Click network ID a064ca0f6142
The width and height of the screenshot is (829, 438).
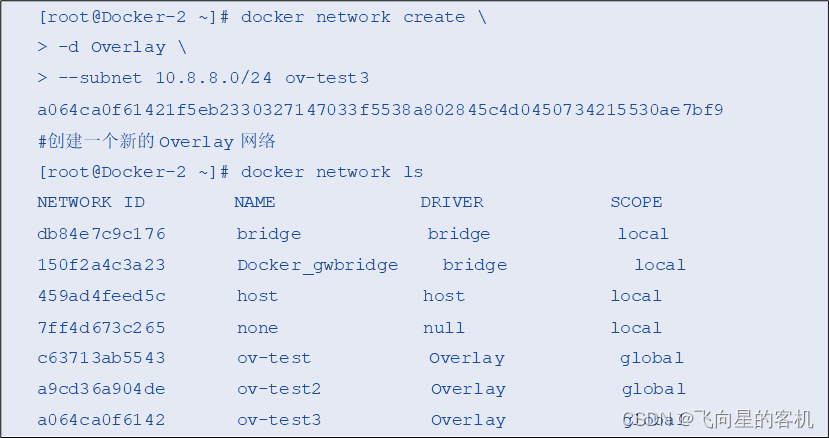pos(102,420)
